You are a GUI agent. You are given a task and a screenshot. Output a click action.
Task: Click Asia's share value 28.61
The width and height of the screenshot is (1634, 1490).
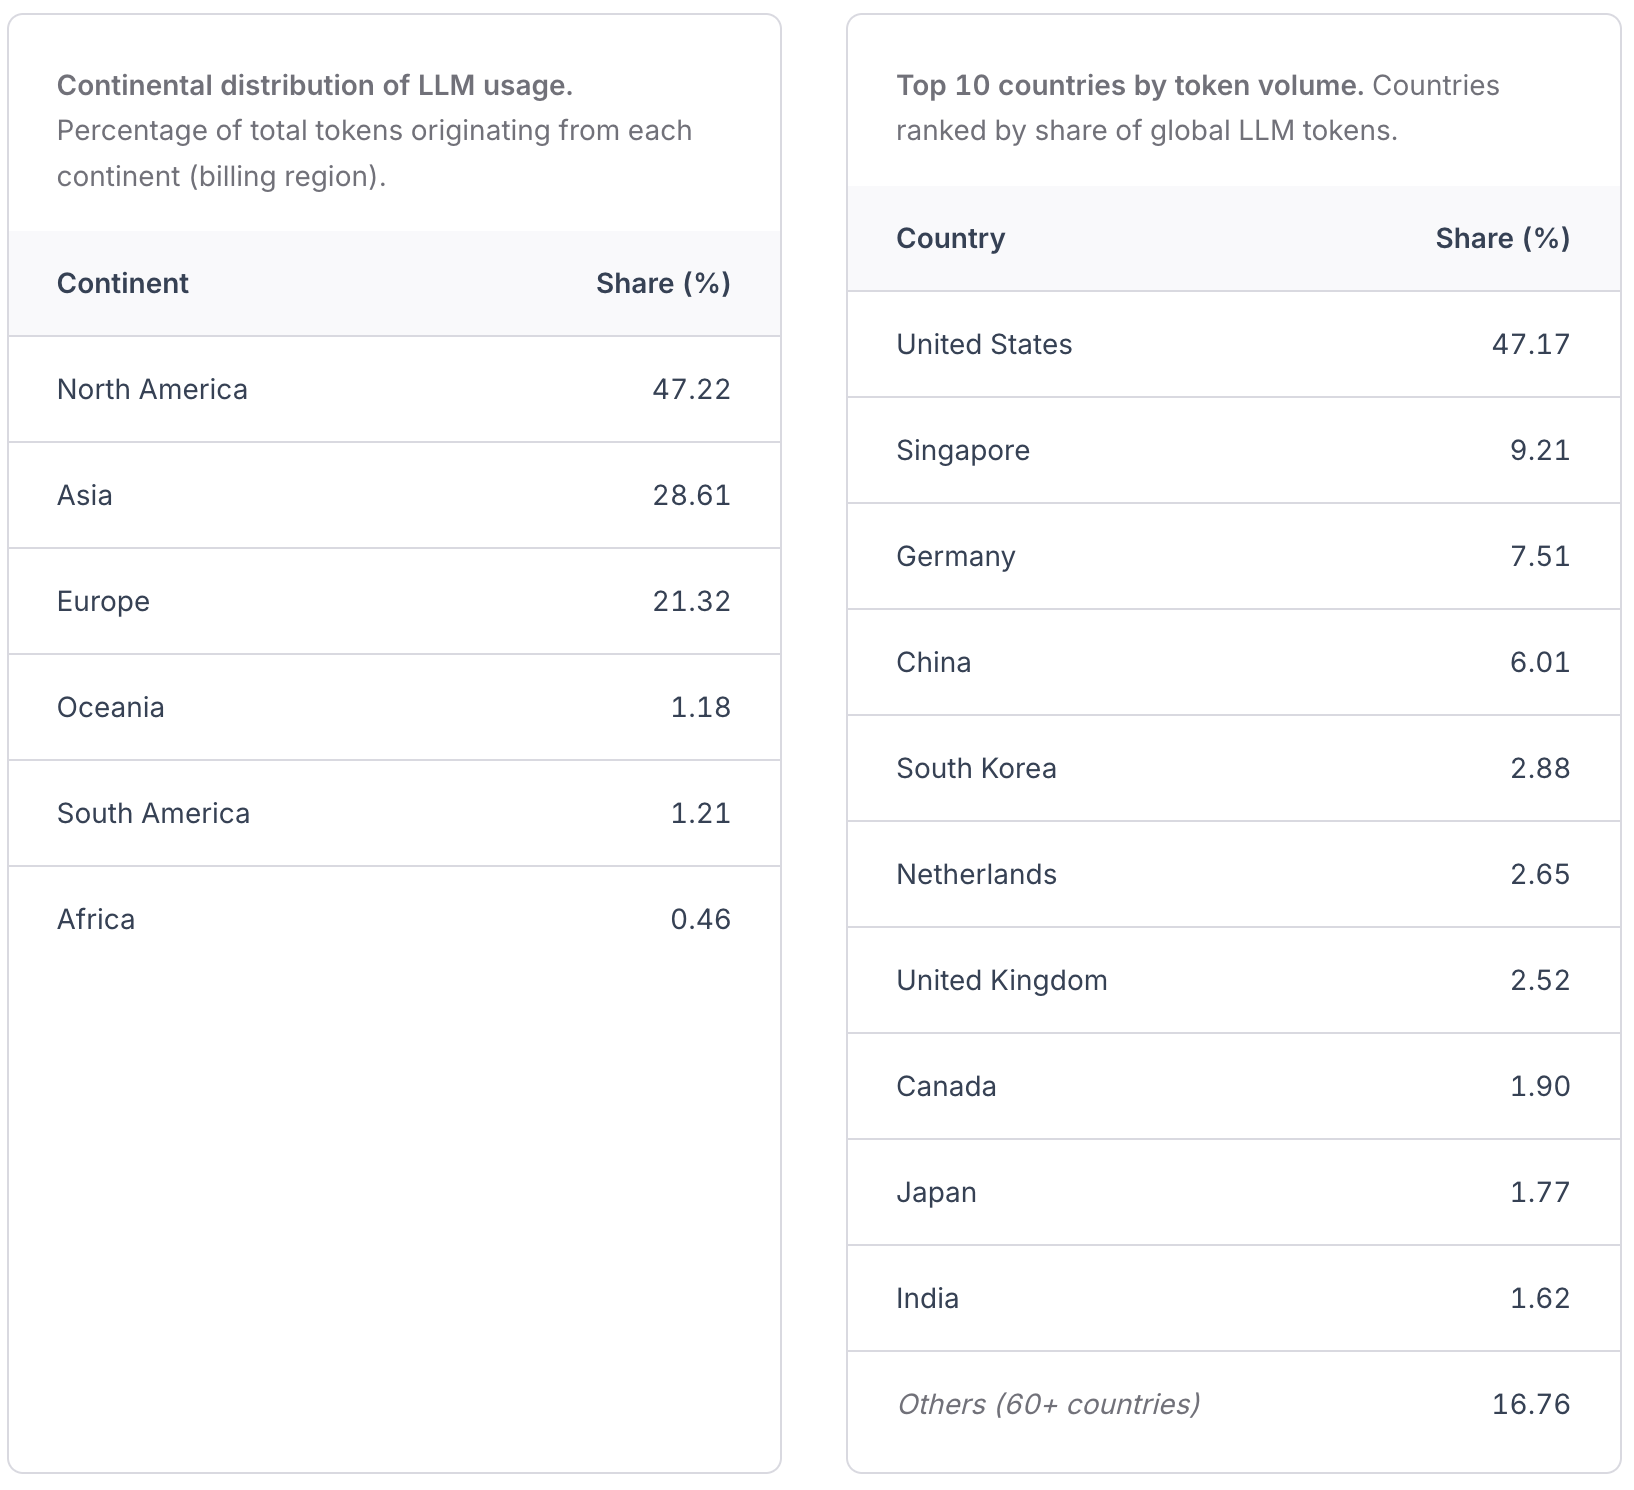click(x=691, y=496)
